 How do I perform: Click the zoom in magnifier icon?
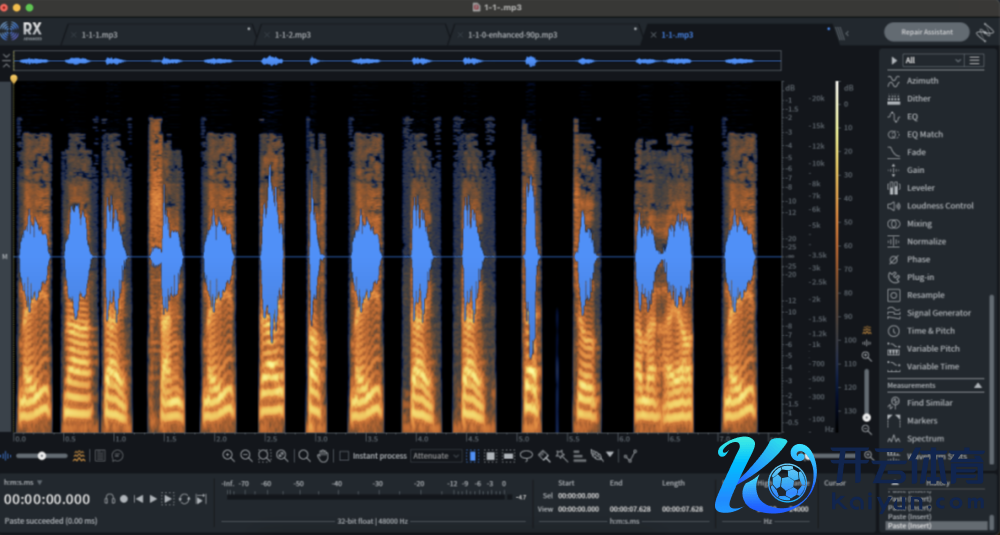(228, 456)
